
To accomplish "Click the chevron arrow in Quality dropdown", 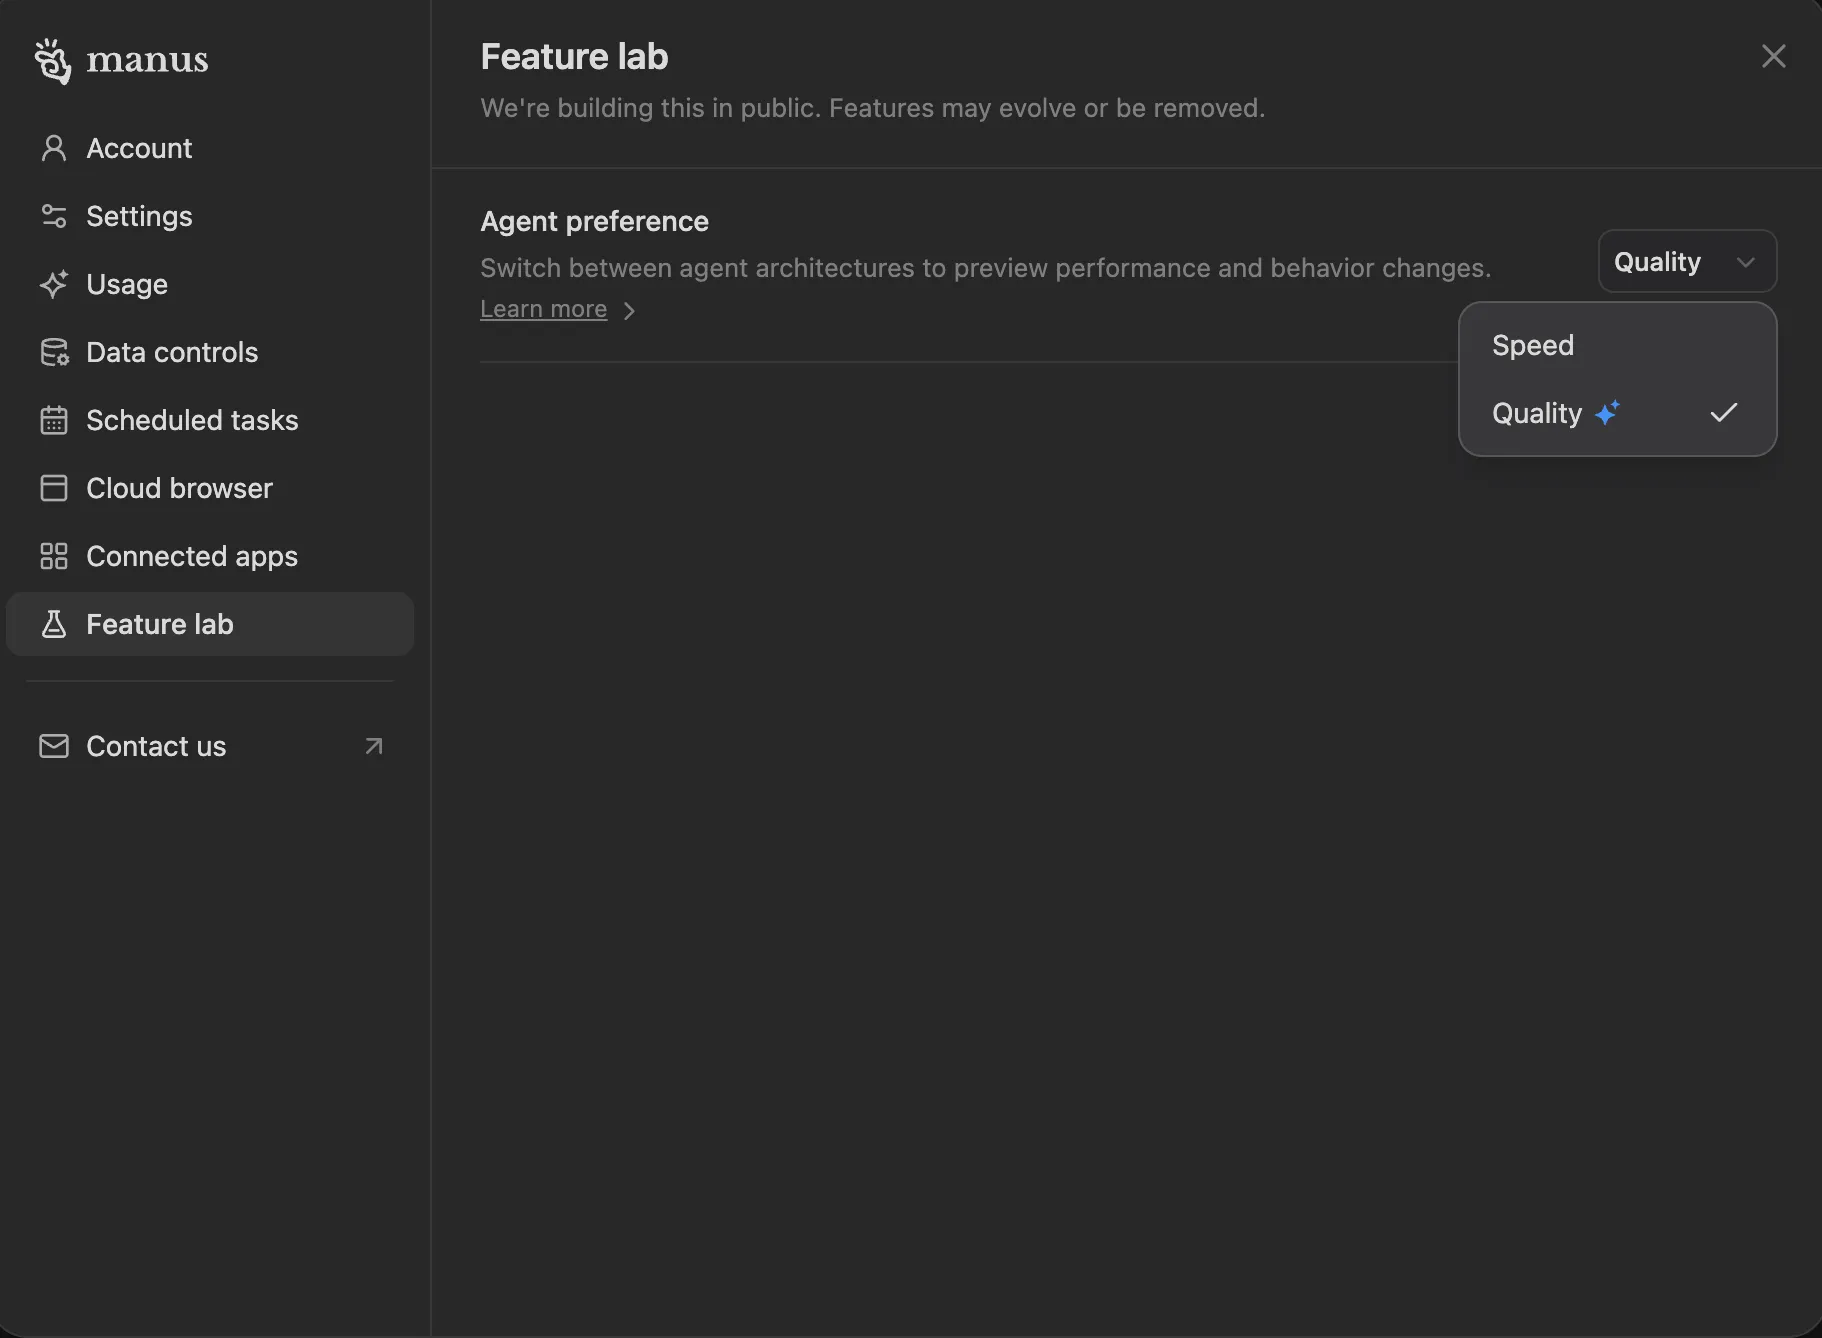I will pyautogui.click(x=1746, y=262).
